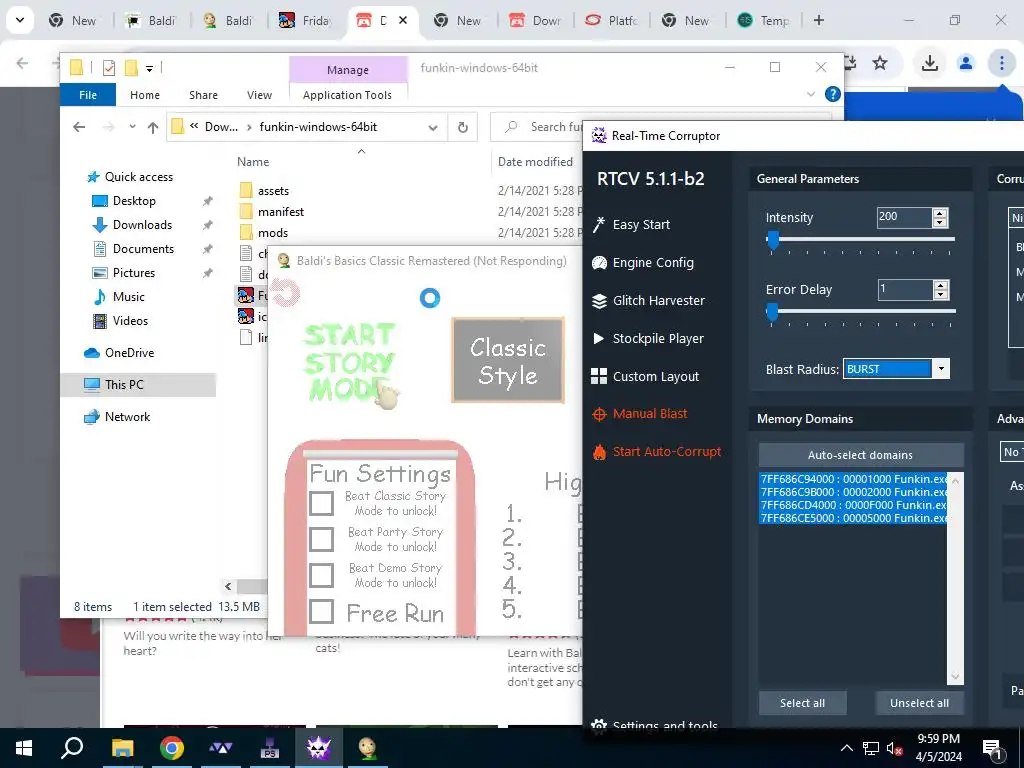
Task: Select the assets folder
Action: point(273,191)
